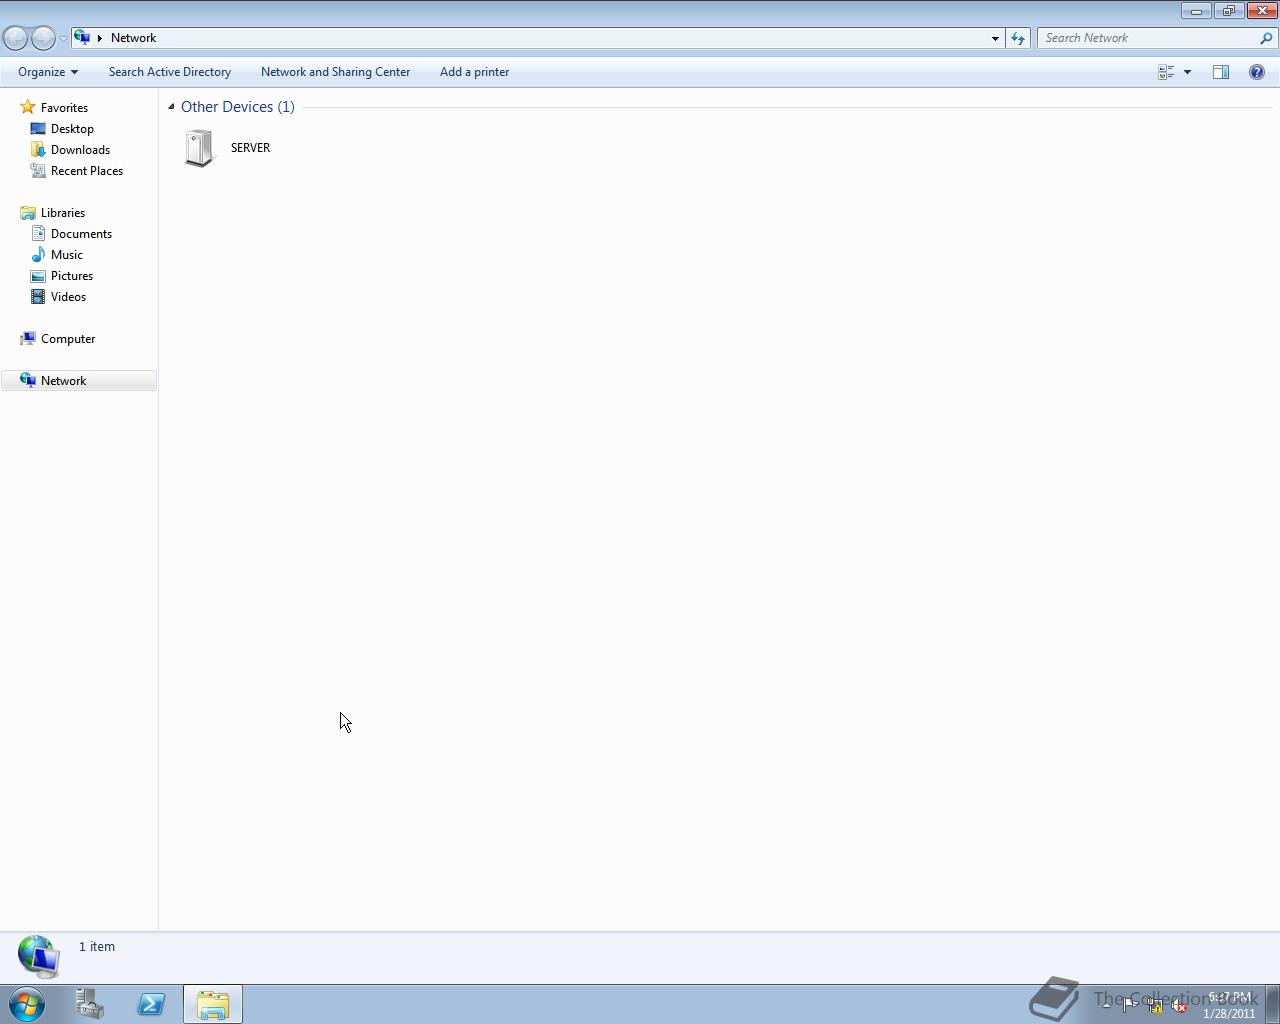This screenshot has height=1024, width=1280.
Task: Restore down the Network window
Action: pos(1228,10)
